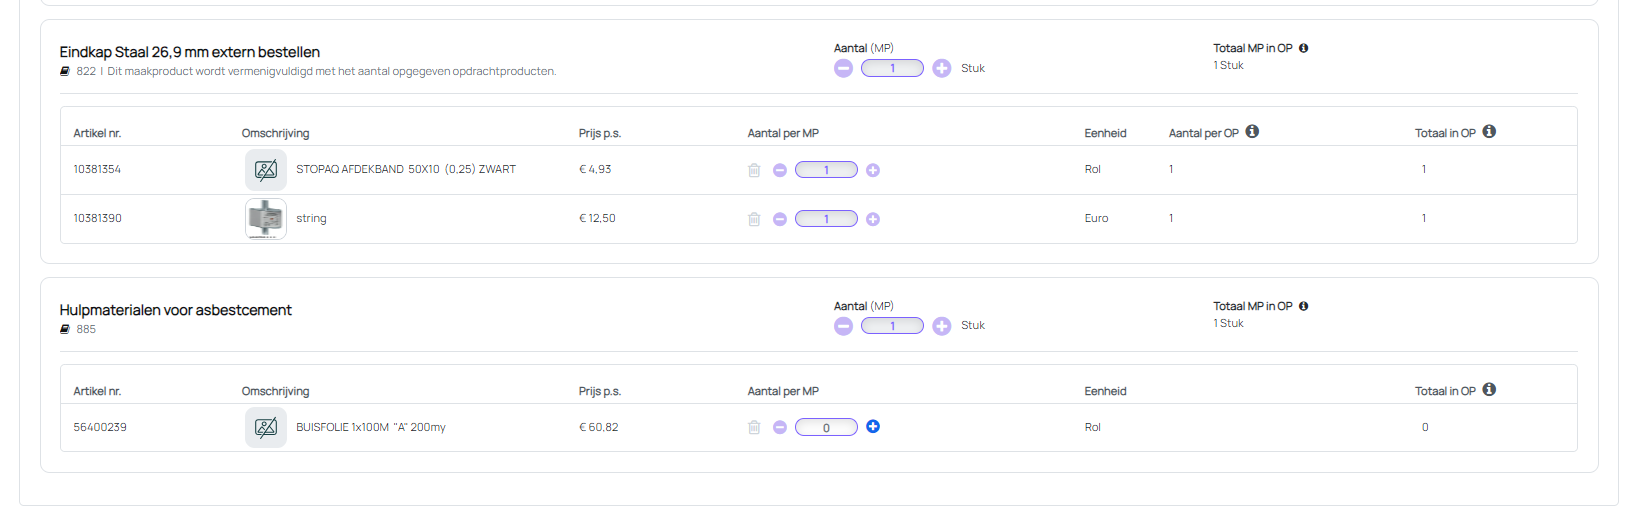Edit the BUISFOLIE quantity input field
This screenshot has width=1637, height=516.
coord(826,427)
